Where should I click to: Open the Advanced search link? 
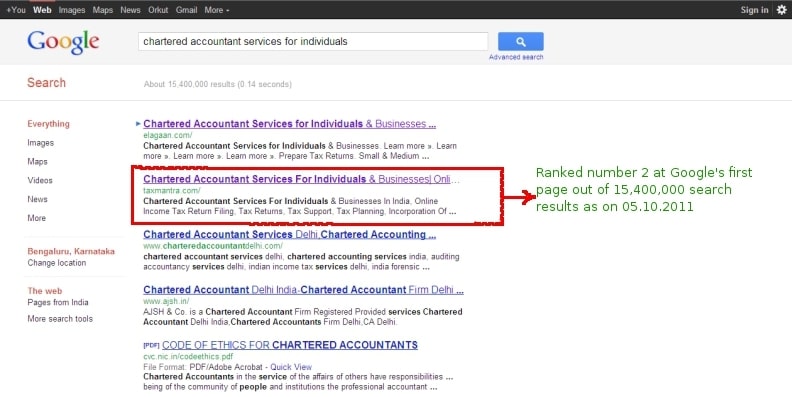tap(516, 57)
